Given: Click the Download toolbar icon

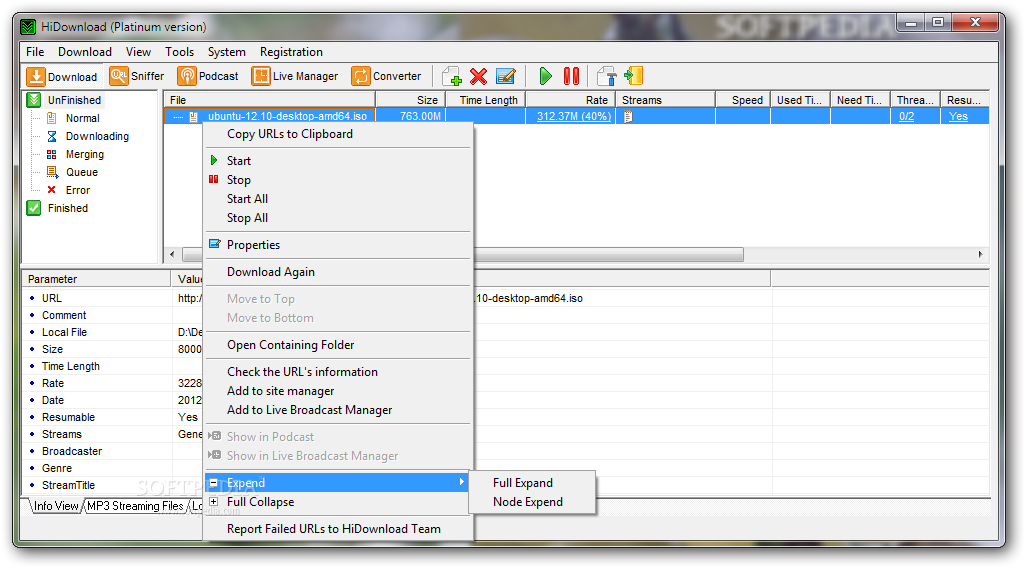Looking at the screenshot, I should click(62, 77).
